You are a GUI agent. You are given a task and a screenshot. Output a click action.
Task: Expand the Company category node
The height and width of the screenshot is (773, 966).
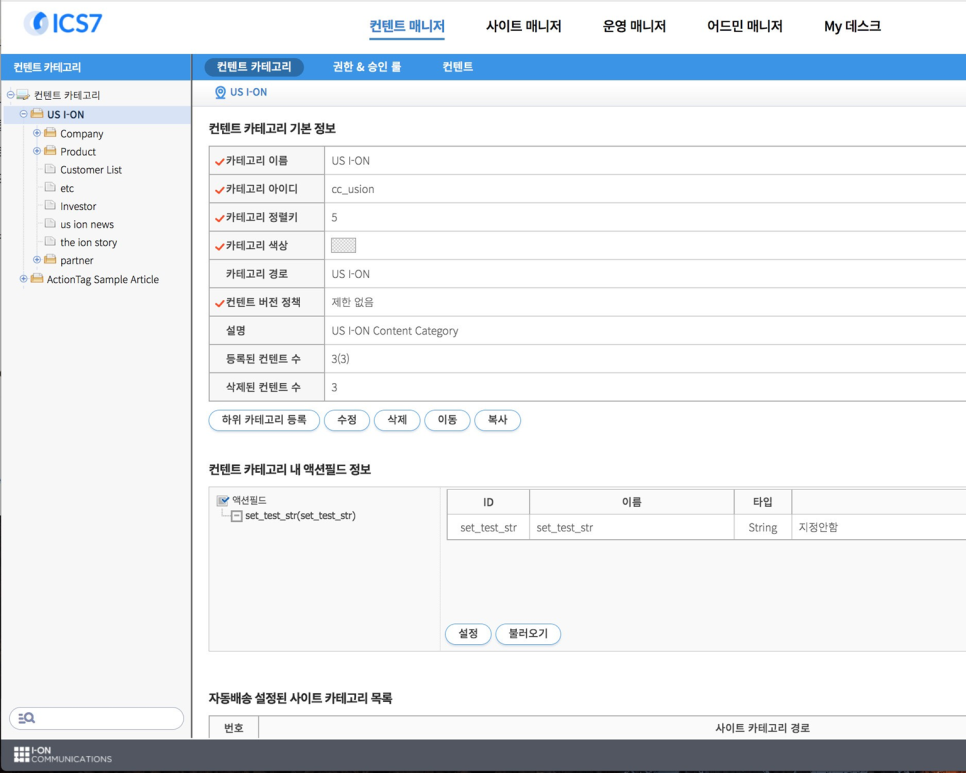click(37, 133)
